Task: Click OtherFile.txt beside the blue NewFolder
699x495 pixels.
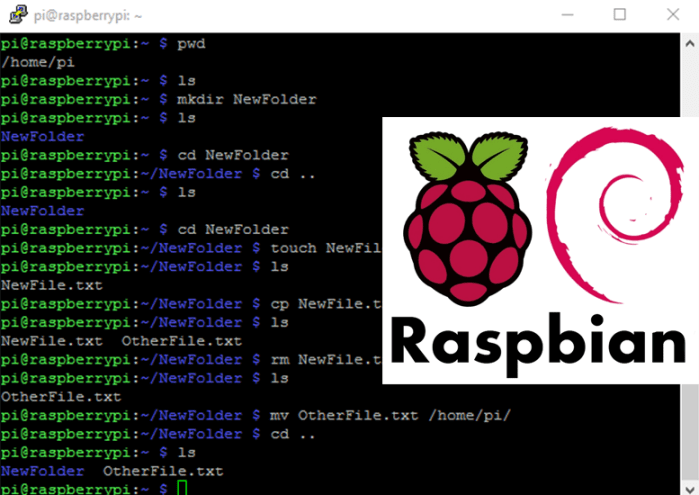Action: [163, 470]
